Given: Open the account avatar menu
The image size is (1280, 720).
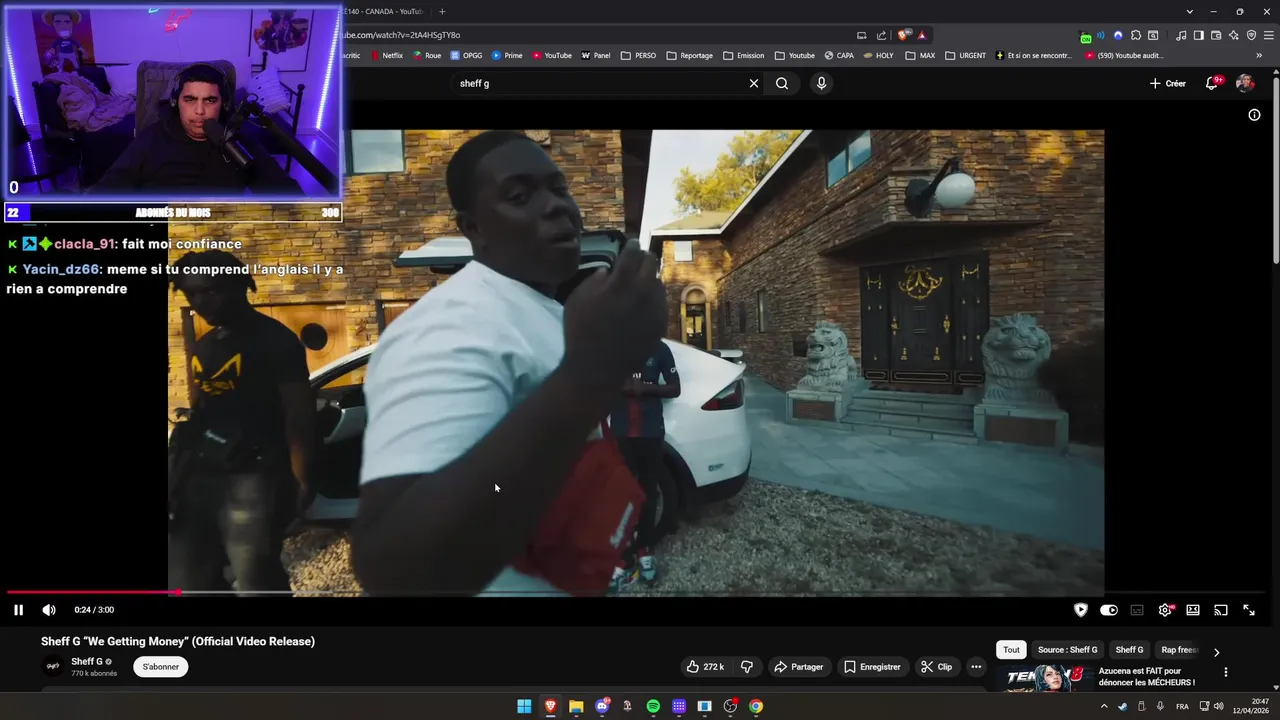Looking at the screenshot, I should pos(1245,83).
